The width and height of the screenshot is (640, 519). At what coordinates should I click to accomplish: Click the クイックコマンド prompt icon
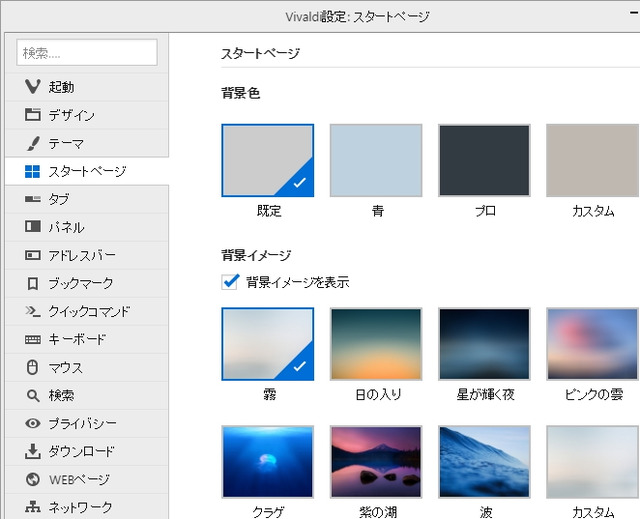click(x=33, y=312)
